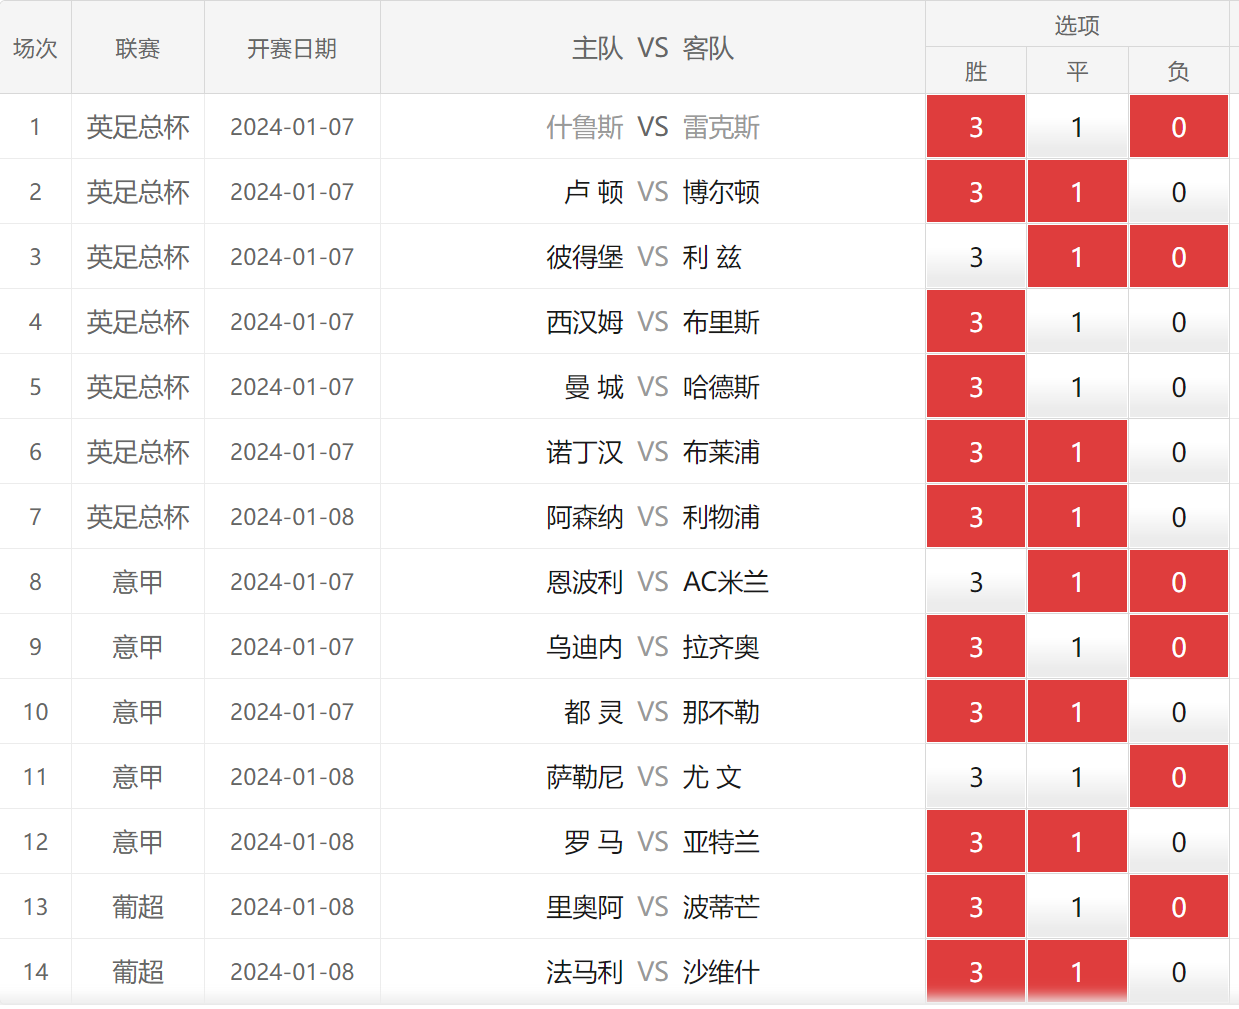The height and width of the screenshot is (1009, 1239).
Task: Toggle win option 3 for 什鲁斯 VS 雷克斯
Action: pos(976,127)
